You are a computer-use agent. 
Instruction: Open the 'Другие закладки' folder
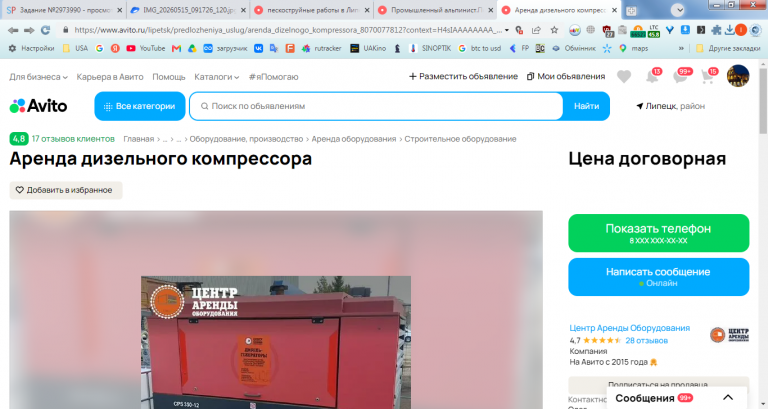click(x=728, y=48)
